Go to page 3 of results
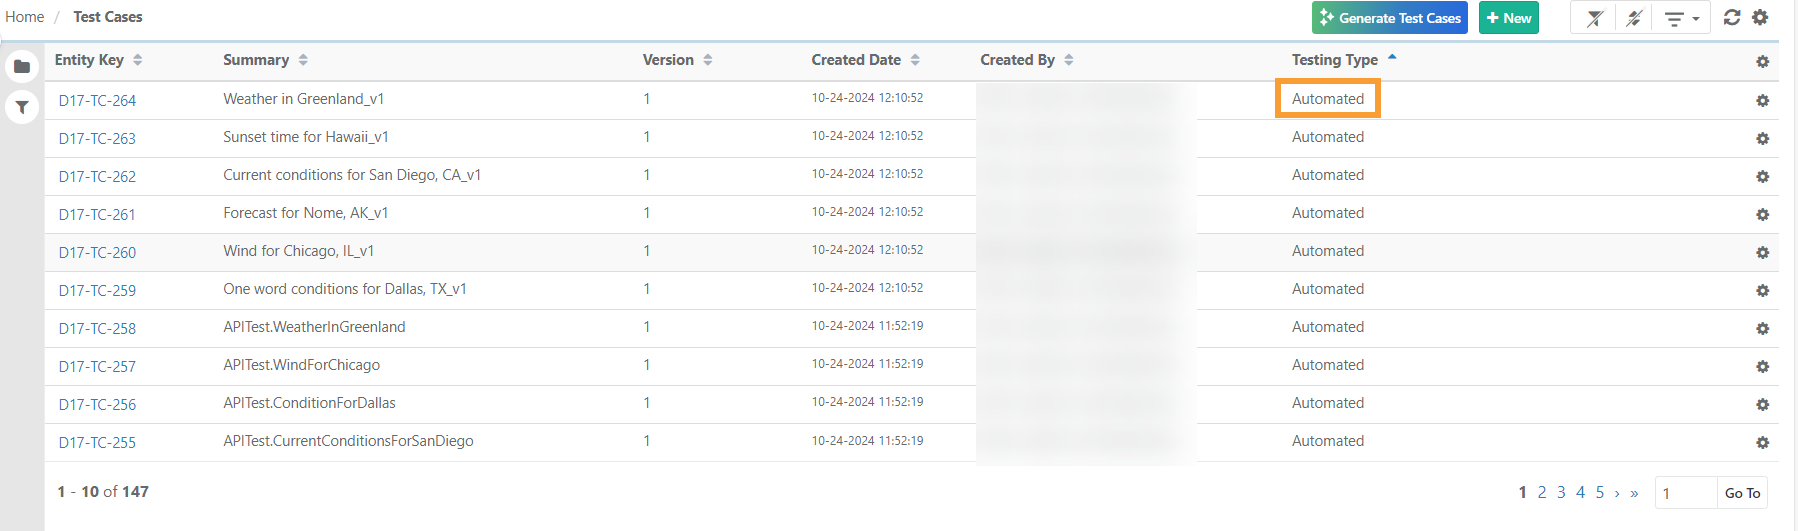Image resolution: width=1798 pixels, height=531 pixels. click(x=1561, y=492)
